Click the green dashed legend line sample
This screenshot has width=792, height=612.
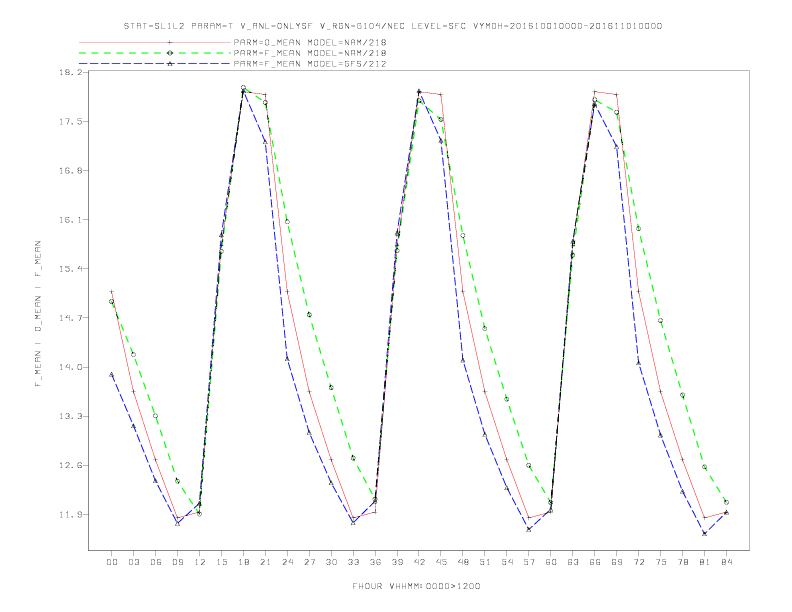pos(155,53)
